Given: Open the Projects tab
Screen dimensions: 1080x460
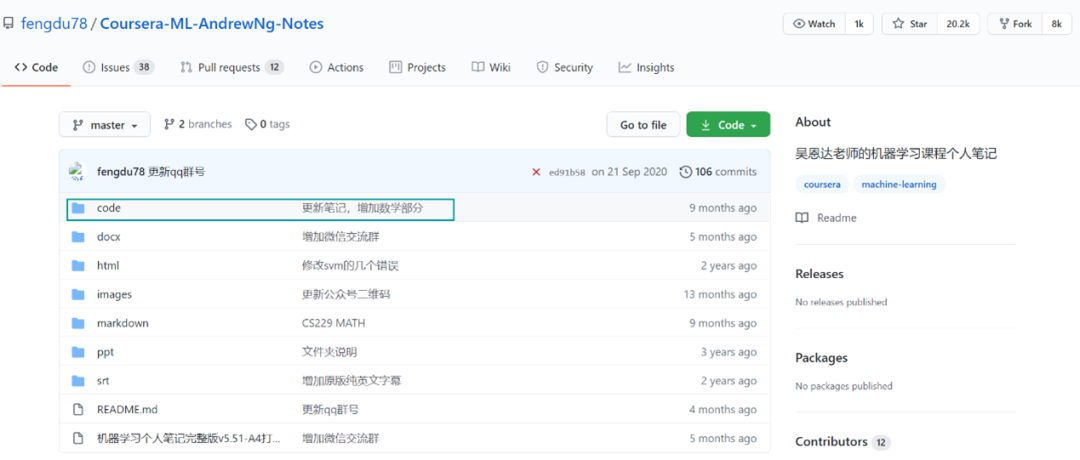Looking at the screenshot, I should coord(417,67).
